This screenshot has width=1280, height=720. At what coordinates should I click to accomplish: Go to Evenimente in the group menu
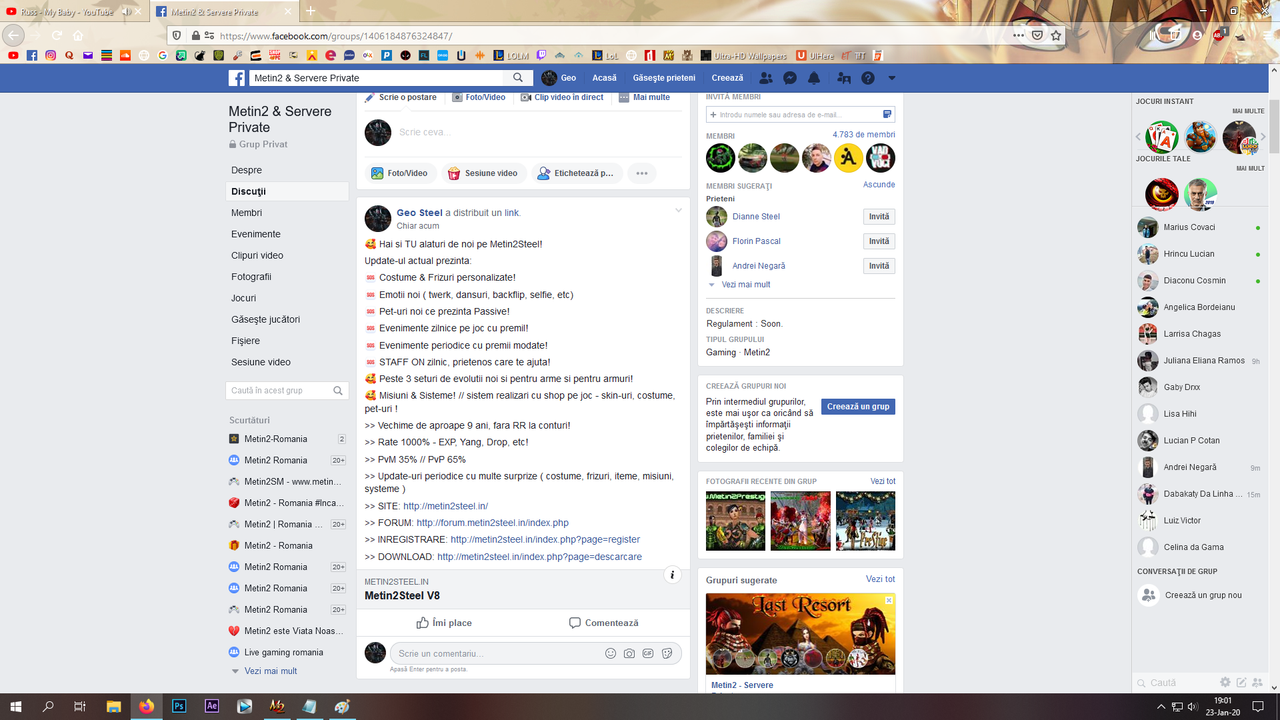(x=256, y=234)
